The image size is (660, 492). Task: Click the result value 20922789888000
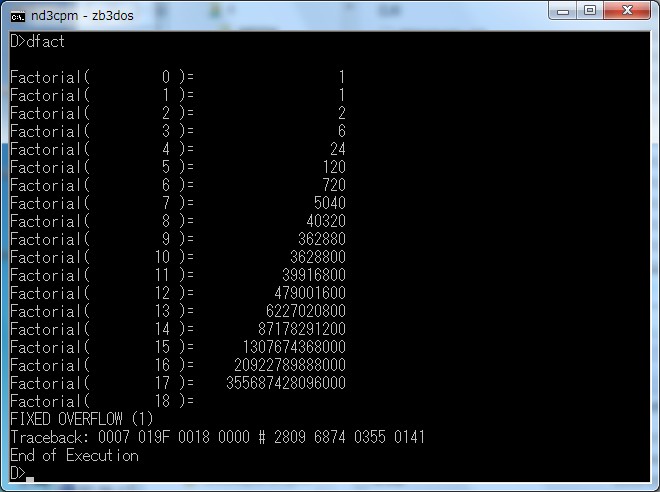290,365
